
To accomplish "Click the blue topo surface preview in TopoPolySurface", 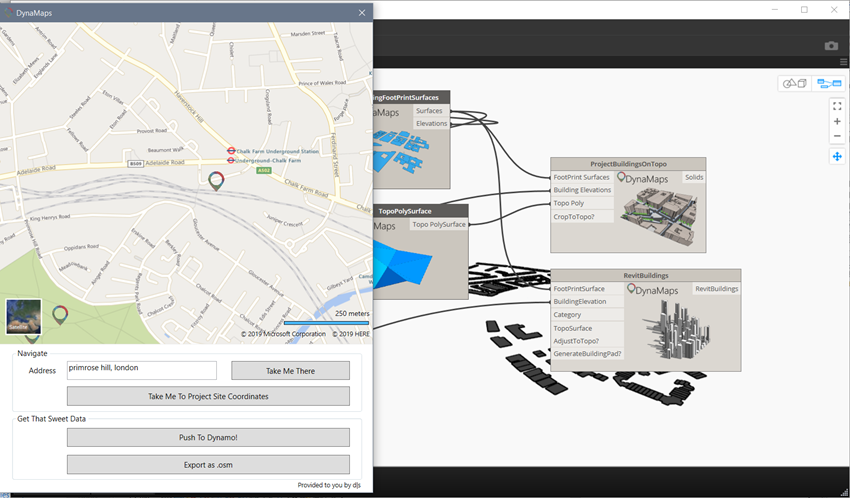I will 402,264.
